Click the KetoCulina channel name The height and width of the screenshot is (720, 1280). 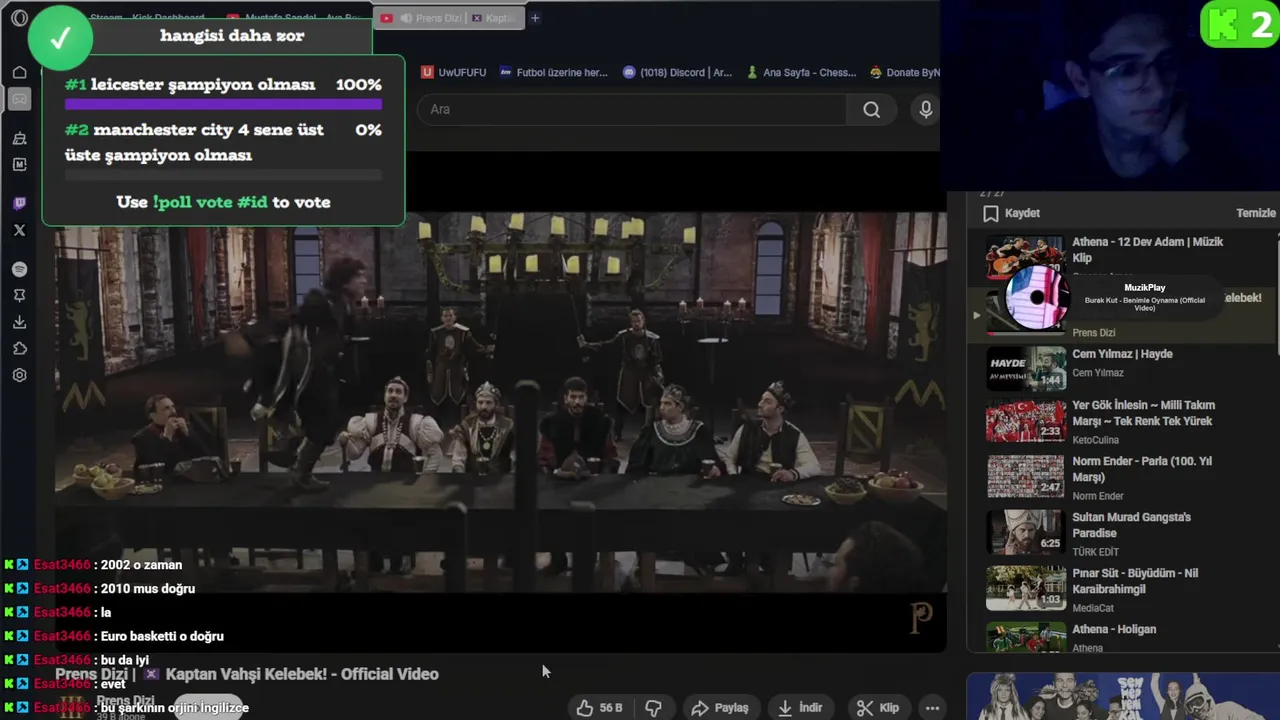1095,440
